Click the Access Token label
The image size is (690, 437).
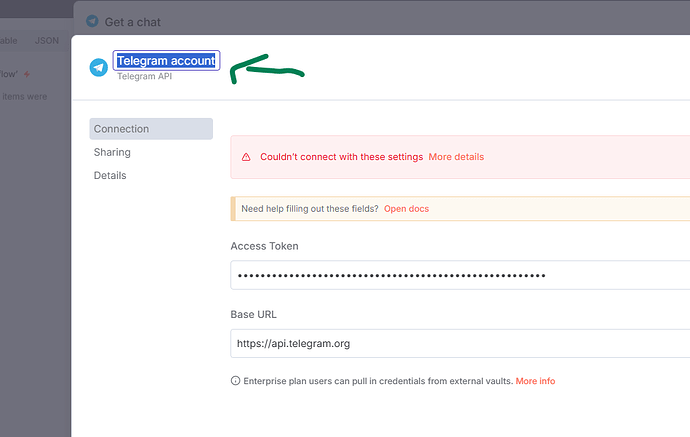pos(264,246)
